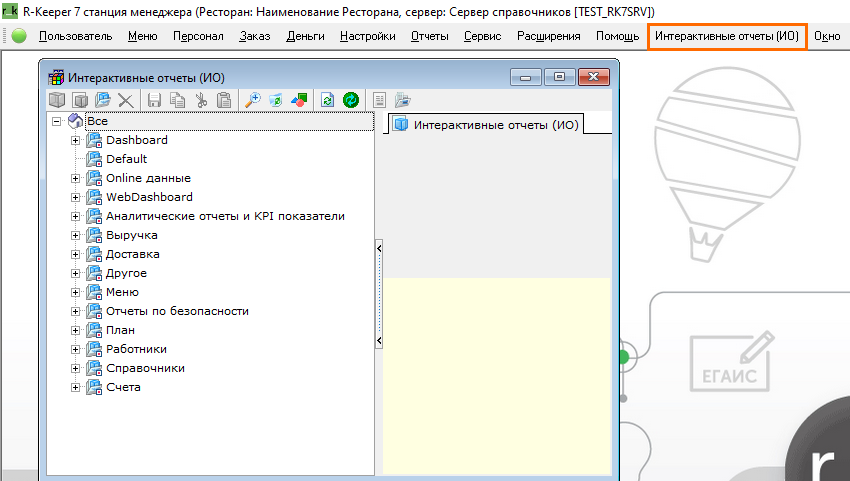Open the highlighted Интерактивные отчеты (ИО) menu
The width and height of the screenshot is (850, 481).
[x=727, y=36]
